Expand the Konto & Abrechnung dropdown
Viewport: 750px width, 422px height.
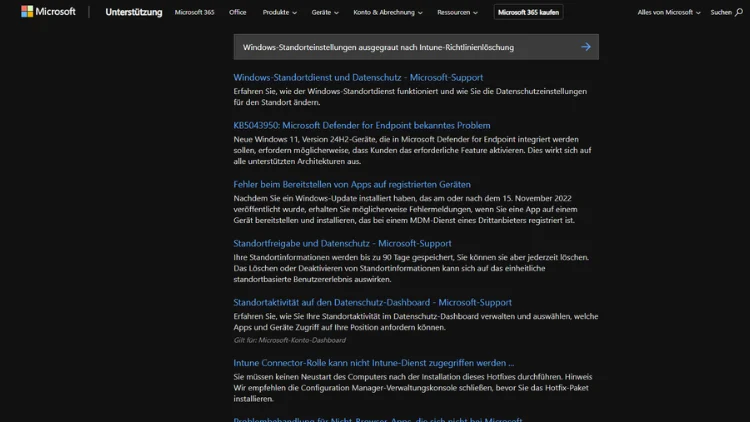(388, 12)
